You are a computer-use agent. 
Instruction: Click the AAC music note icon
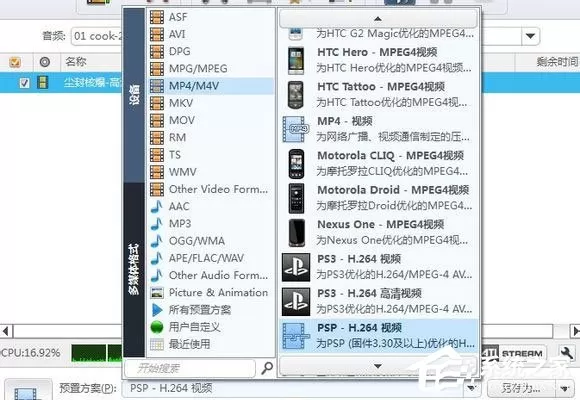click(x=157, y=206)
